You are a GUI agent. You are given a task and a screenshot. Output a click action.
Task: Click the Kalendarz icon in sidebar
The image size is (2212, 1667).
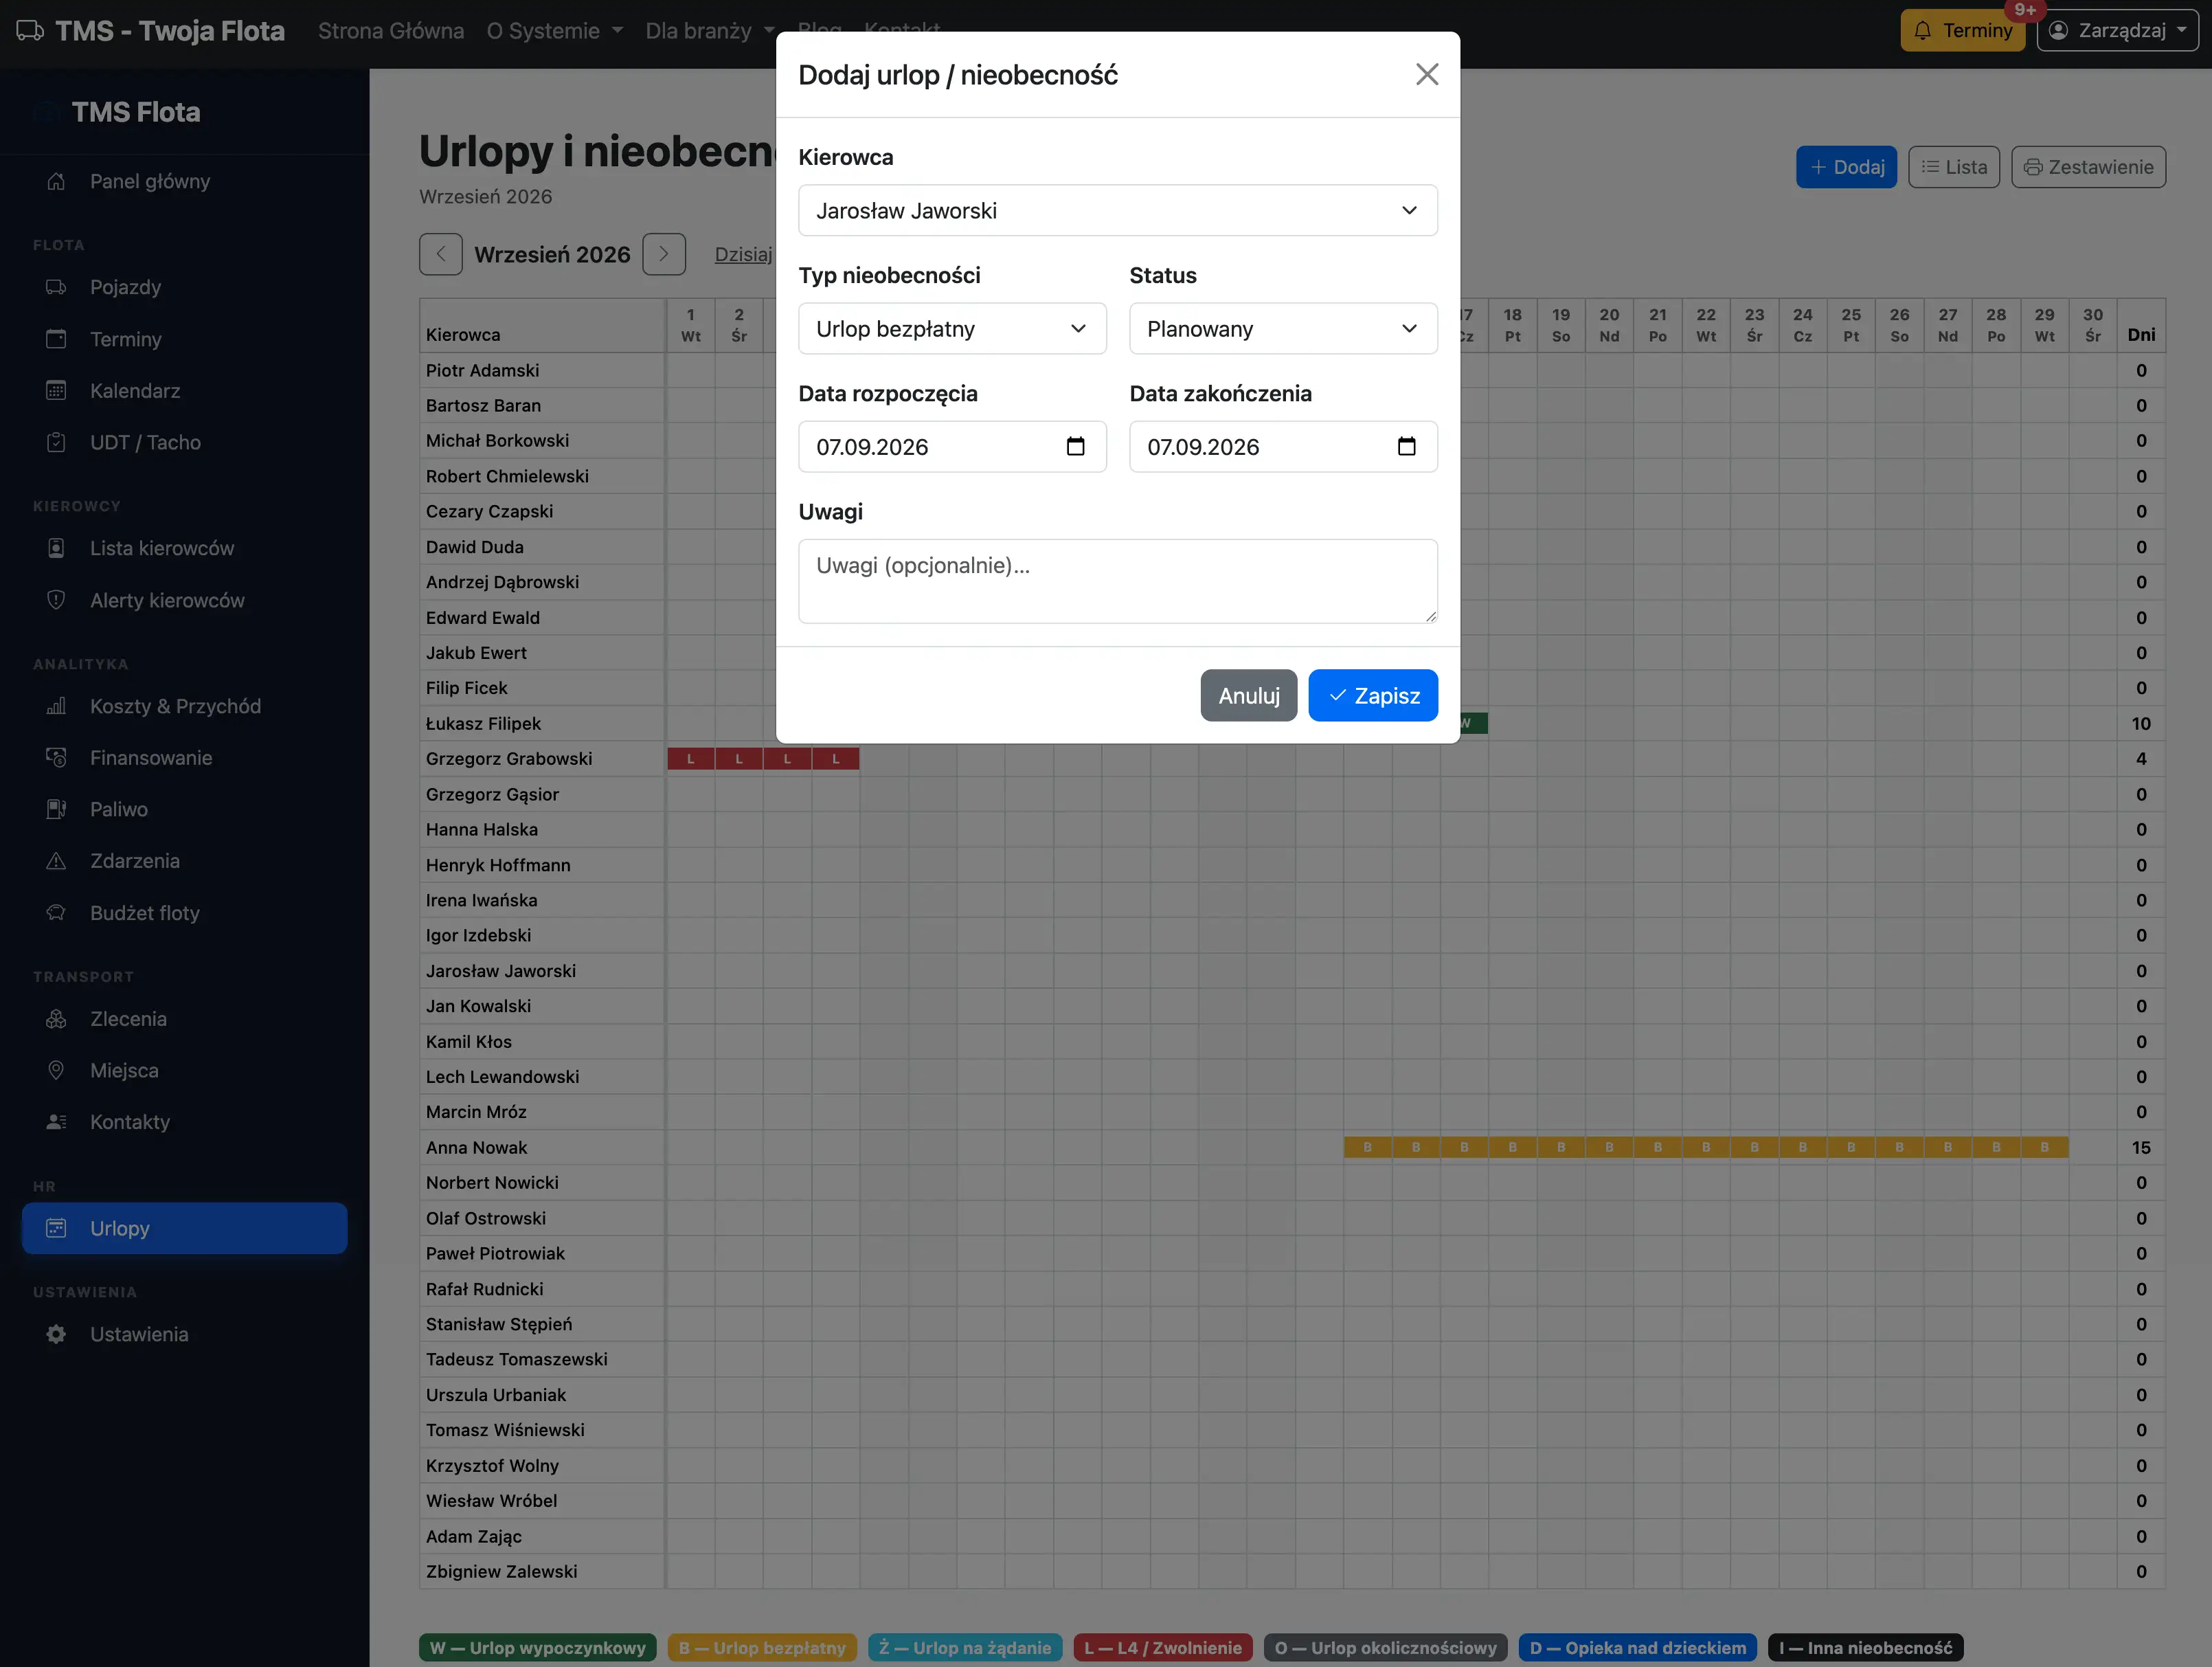click(x=56, y=390)
